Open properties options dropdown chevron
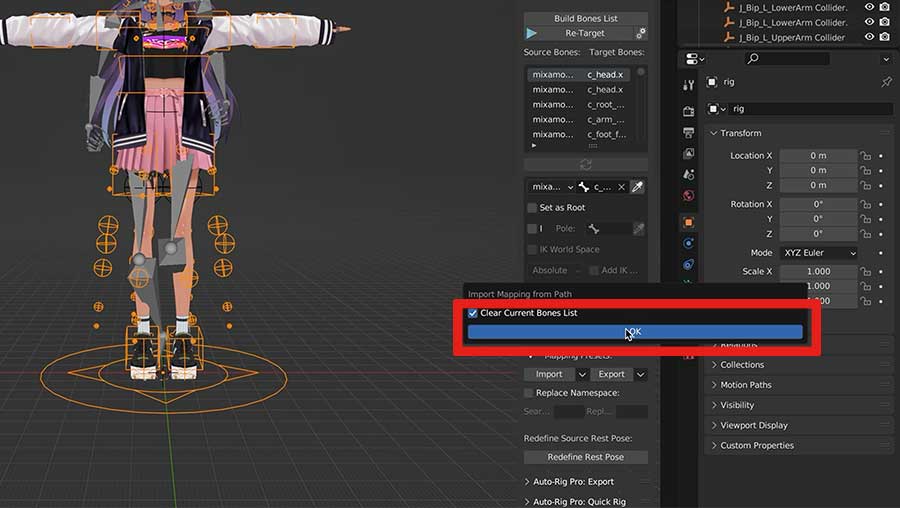The image size is (900, 508). coord(886,59)
